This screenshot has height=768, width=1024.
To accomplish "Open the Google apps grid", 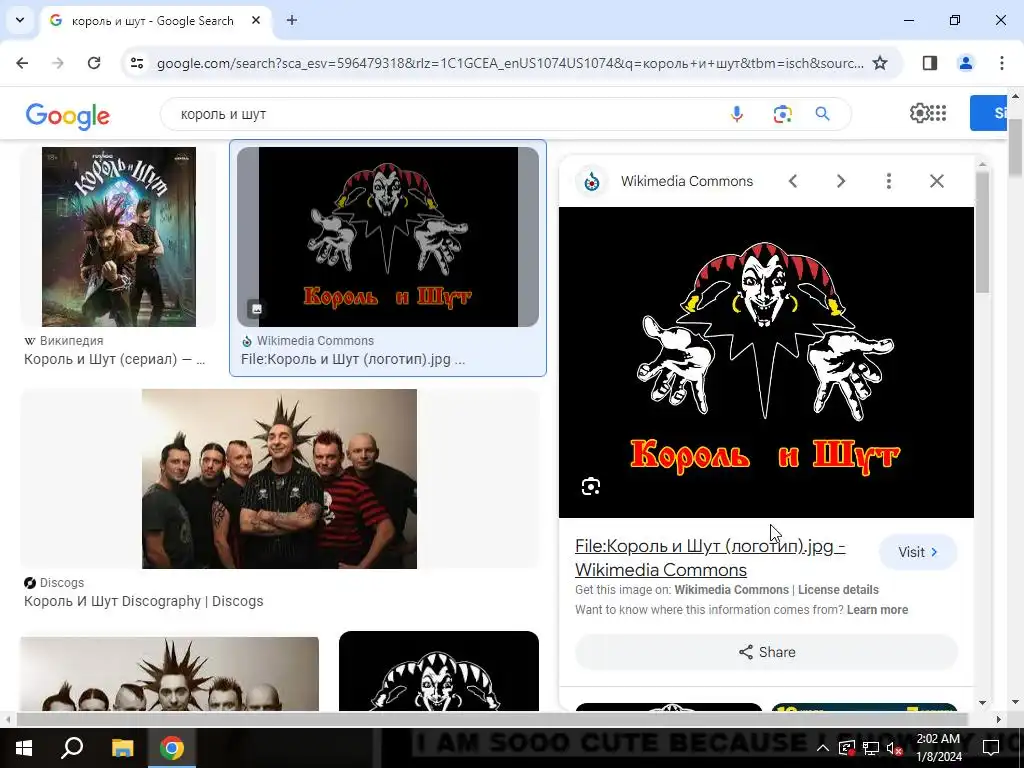I will tap(938, 113).
